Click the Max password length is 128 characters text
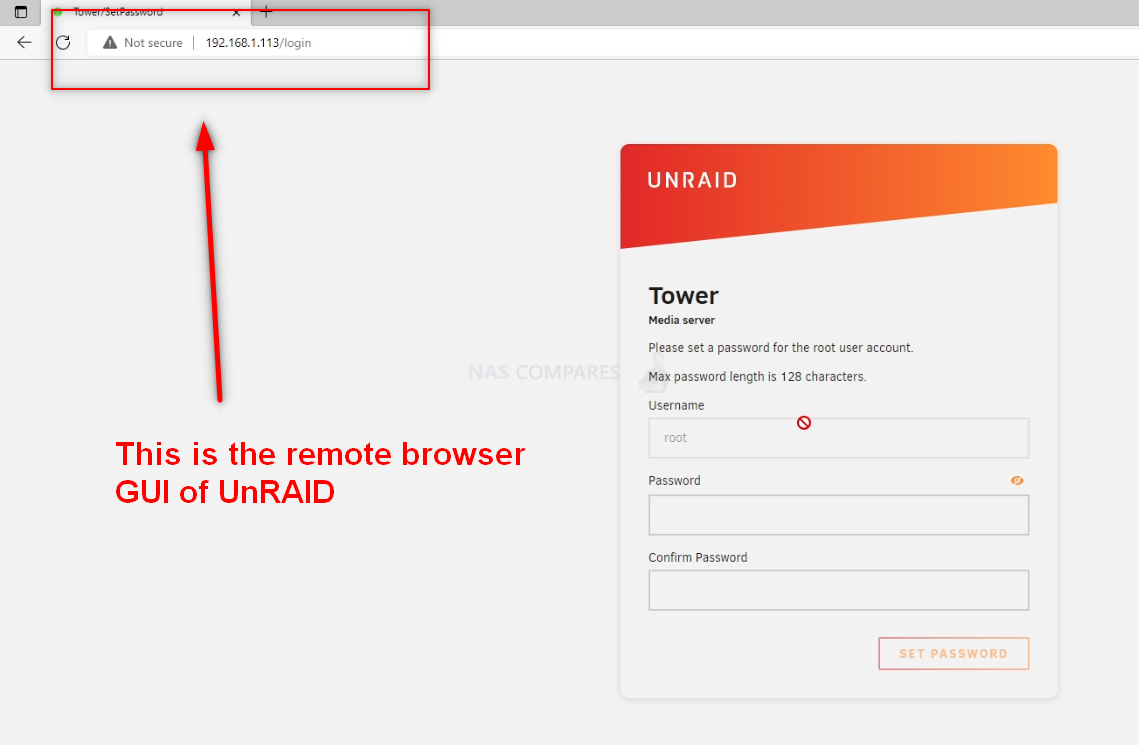 point(757,377)
